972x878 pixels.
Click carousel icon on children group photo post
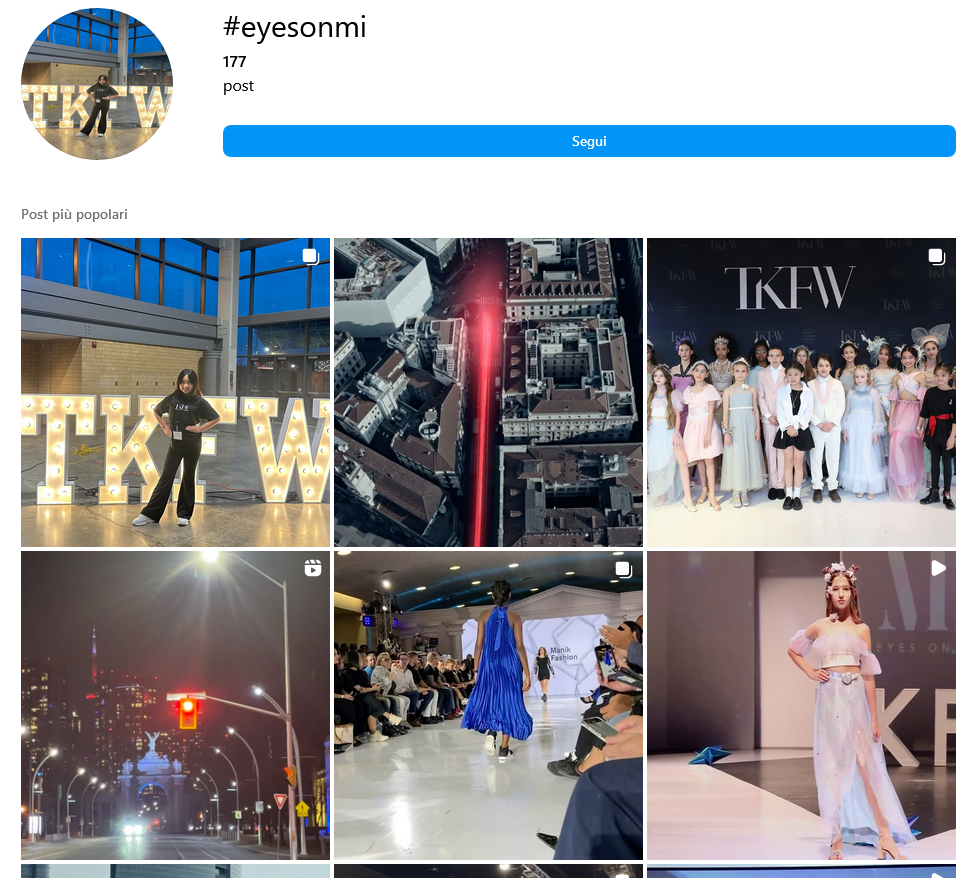[x=937, y=257]
